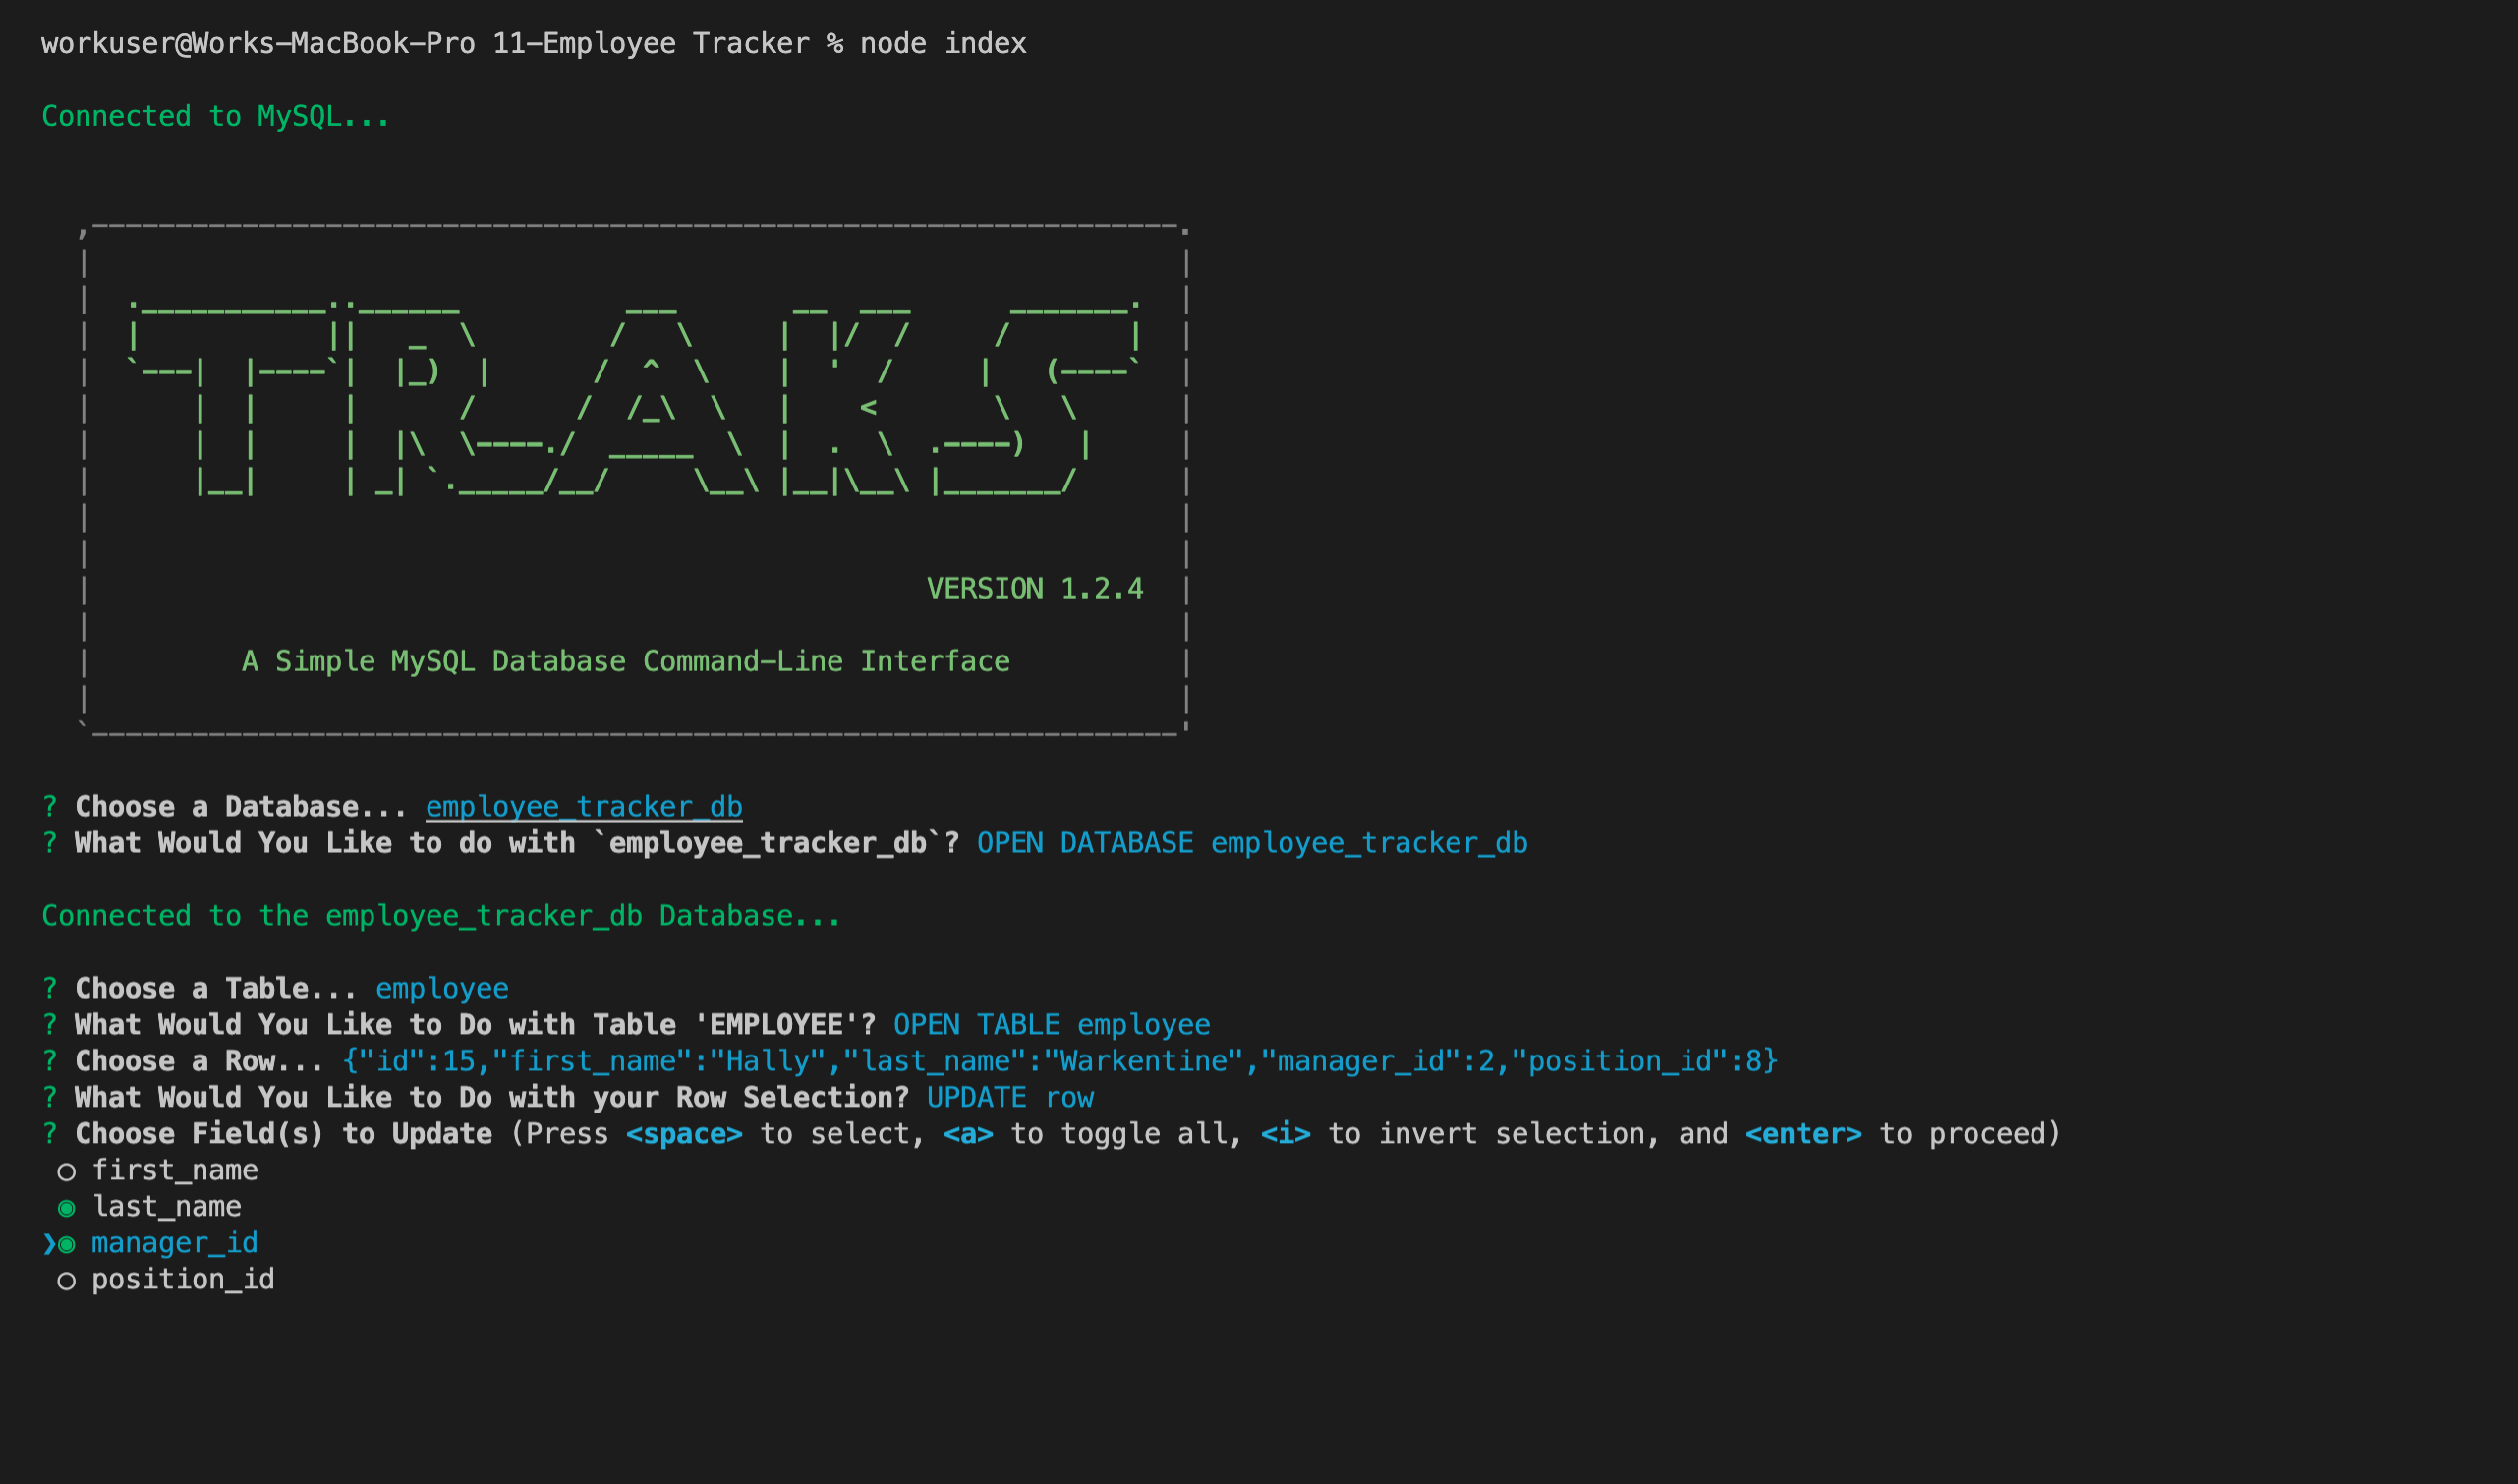Select the position_id field circle
Viewport: 2518px width, 1484px height.
tap(66, 1281)
